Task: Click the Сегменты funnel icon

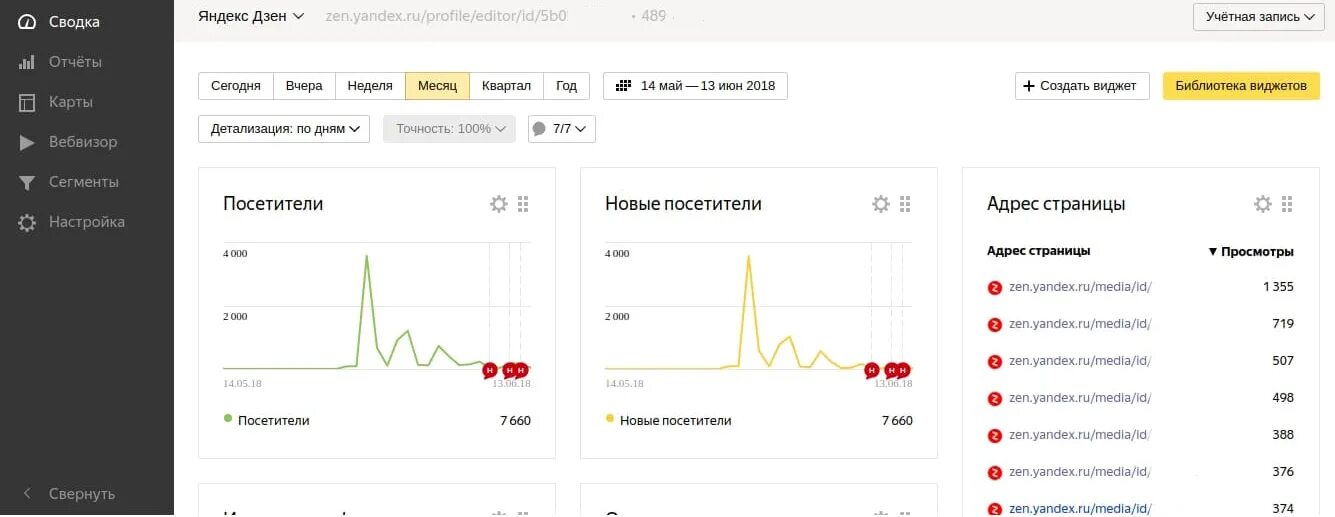Action: click(x=27, y=182)
